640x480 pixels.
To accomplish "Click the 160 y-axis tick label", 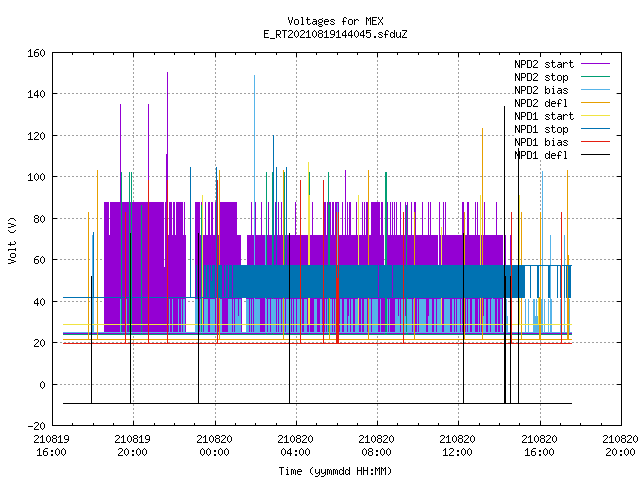I will 36,53.
